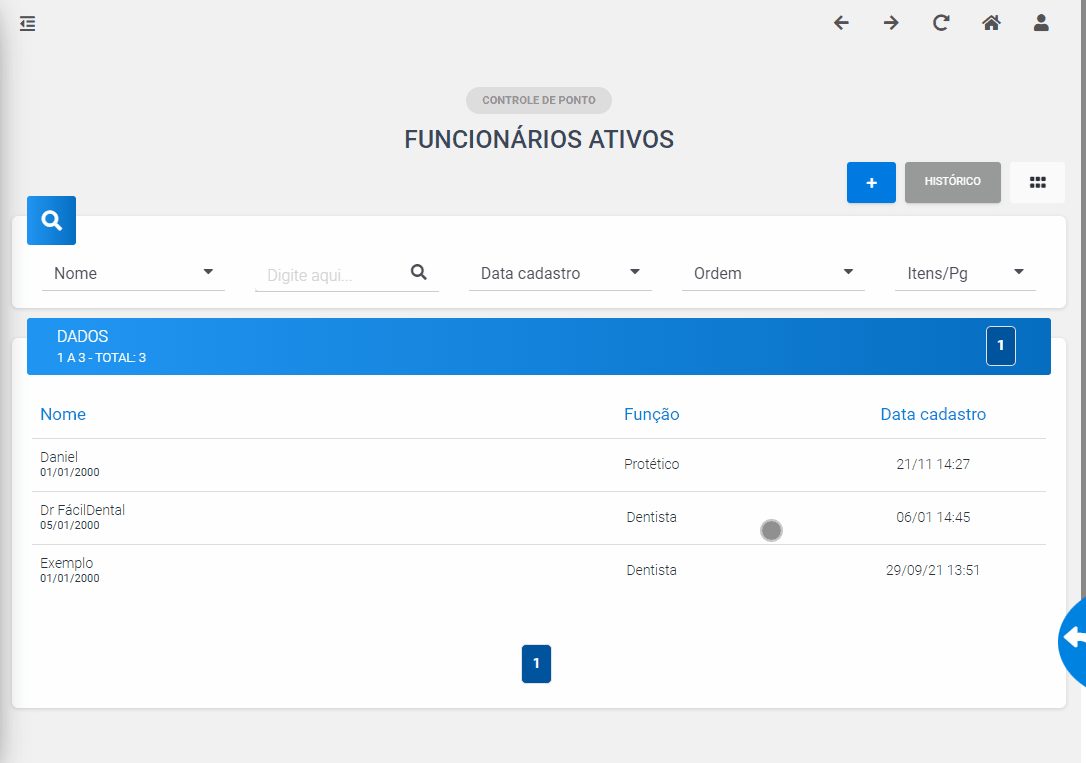Click the Controle de Ponto badge
Viewport: 1086px width, 763px height.
[539, 100]
